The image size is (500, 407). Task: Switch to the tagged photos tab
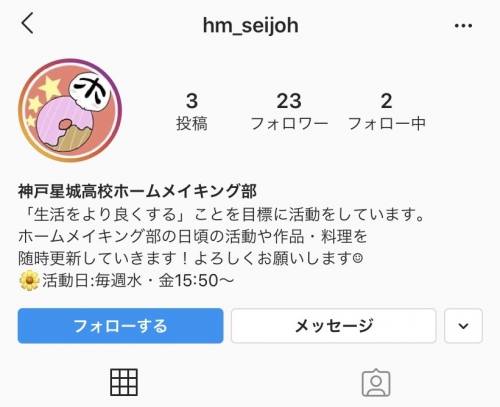click(376, 382)
